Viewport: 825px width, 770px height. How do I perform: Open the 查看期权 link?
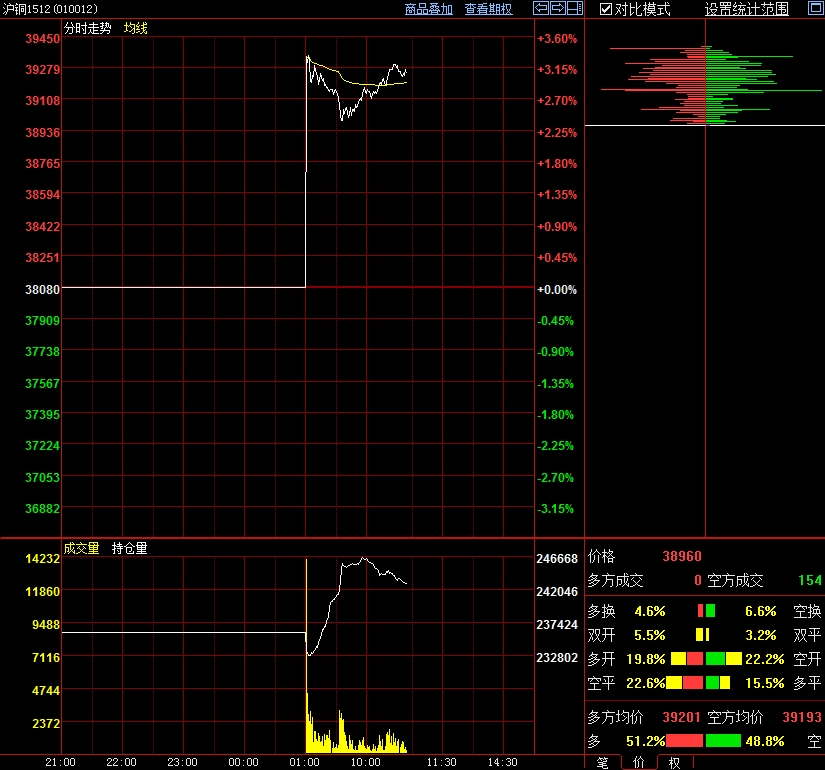click(488, 9)
